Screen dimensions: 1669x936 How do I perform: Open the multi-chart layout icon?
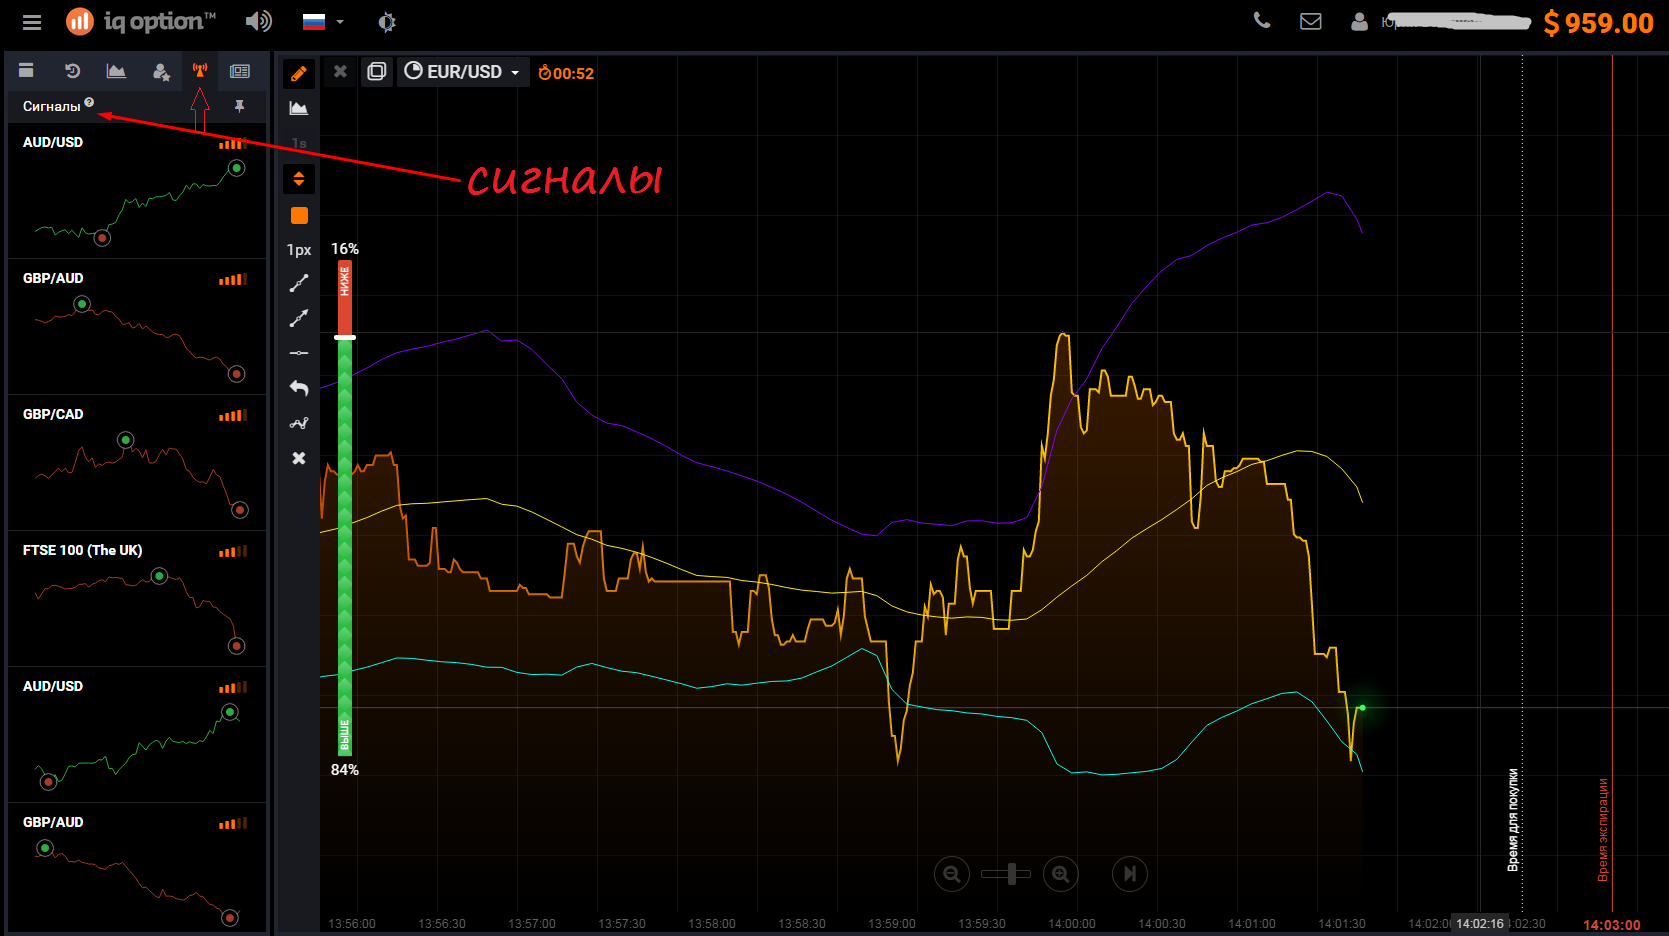click(x=376, y=72)
